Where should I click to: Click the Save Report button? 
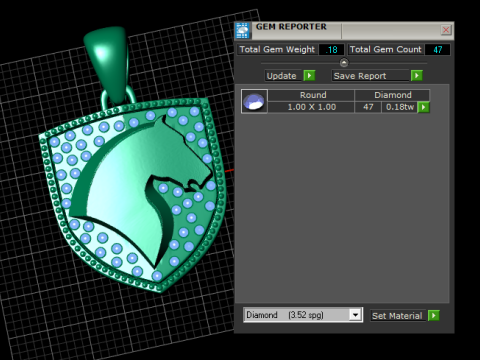[370, 76]
